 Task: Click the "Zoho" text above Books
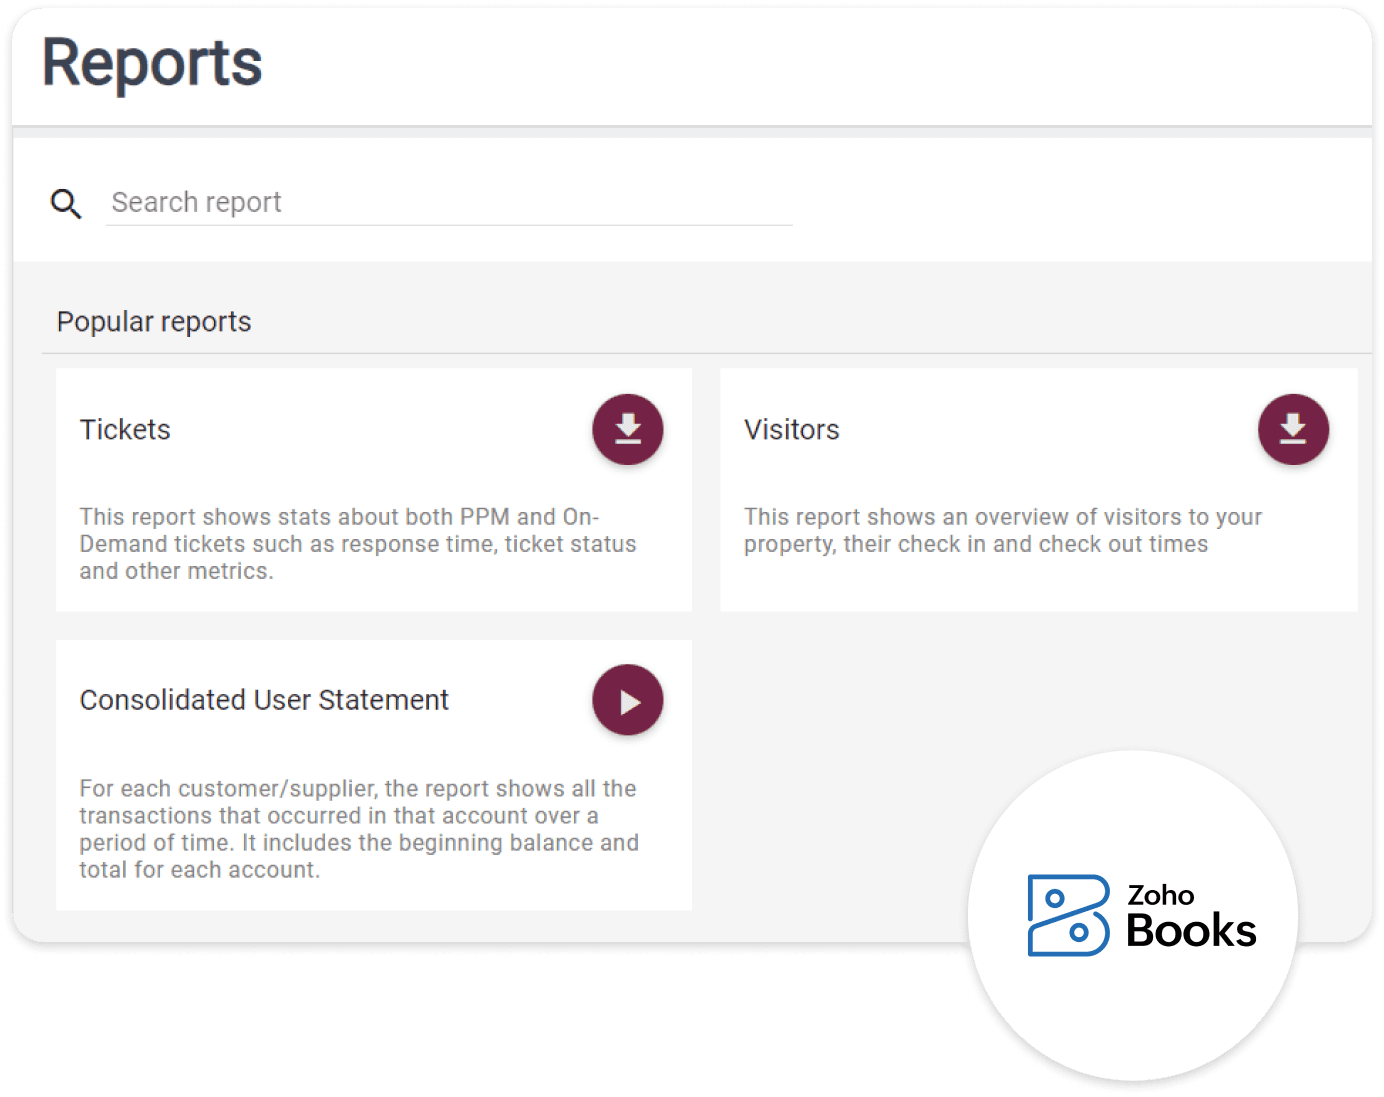[1160, 895]
